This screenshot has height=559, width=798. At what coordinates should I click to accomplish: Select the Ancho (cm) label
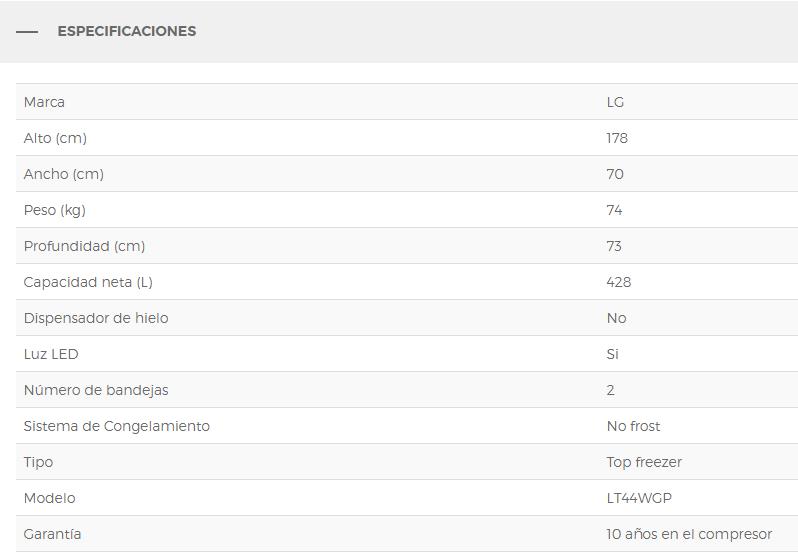point(64,174)
